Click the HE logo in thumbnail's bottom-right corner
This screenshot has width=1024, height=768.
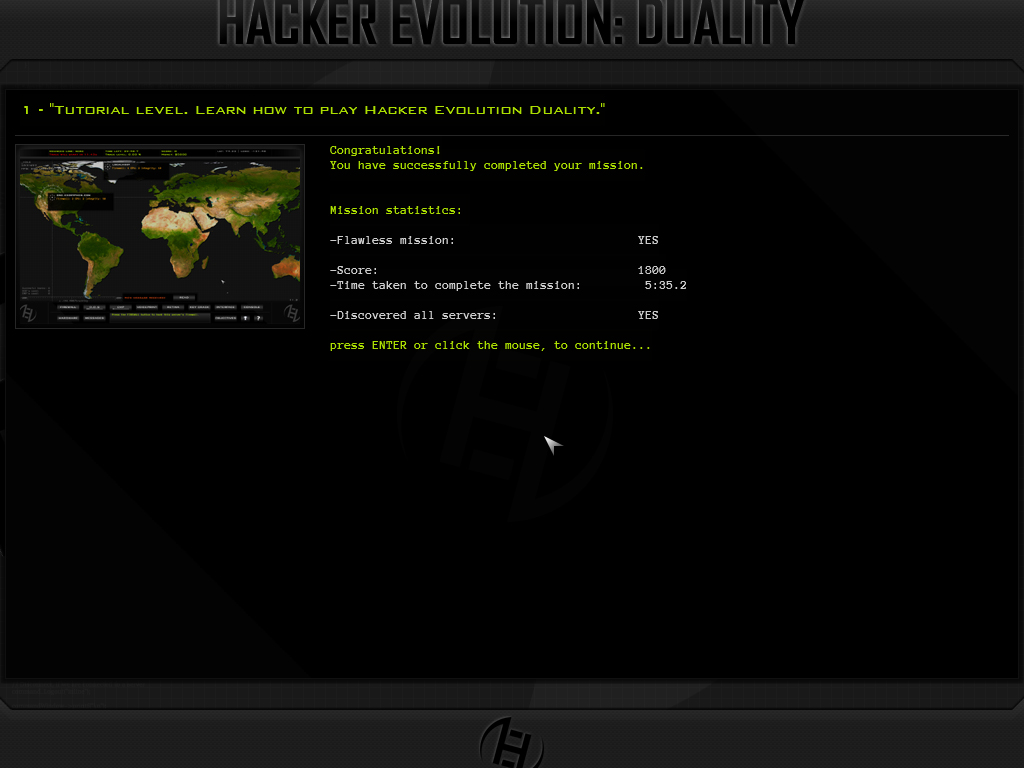pyautogui.click(x=291, y=312)
